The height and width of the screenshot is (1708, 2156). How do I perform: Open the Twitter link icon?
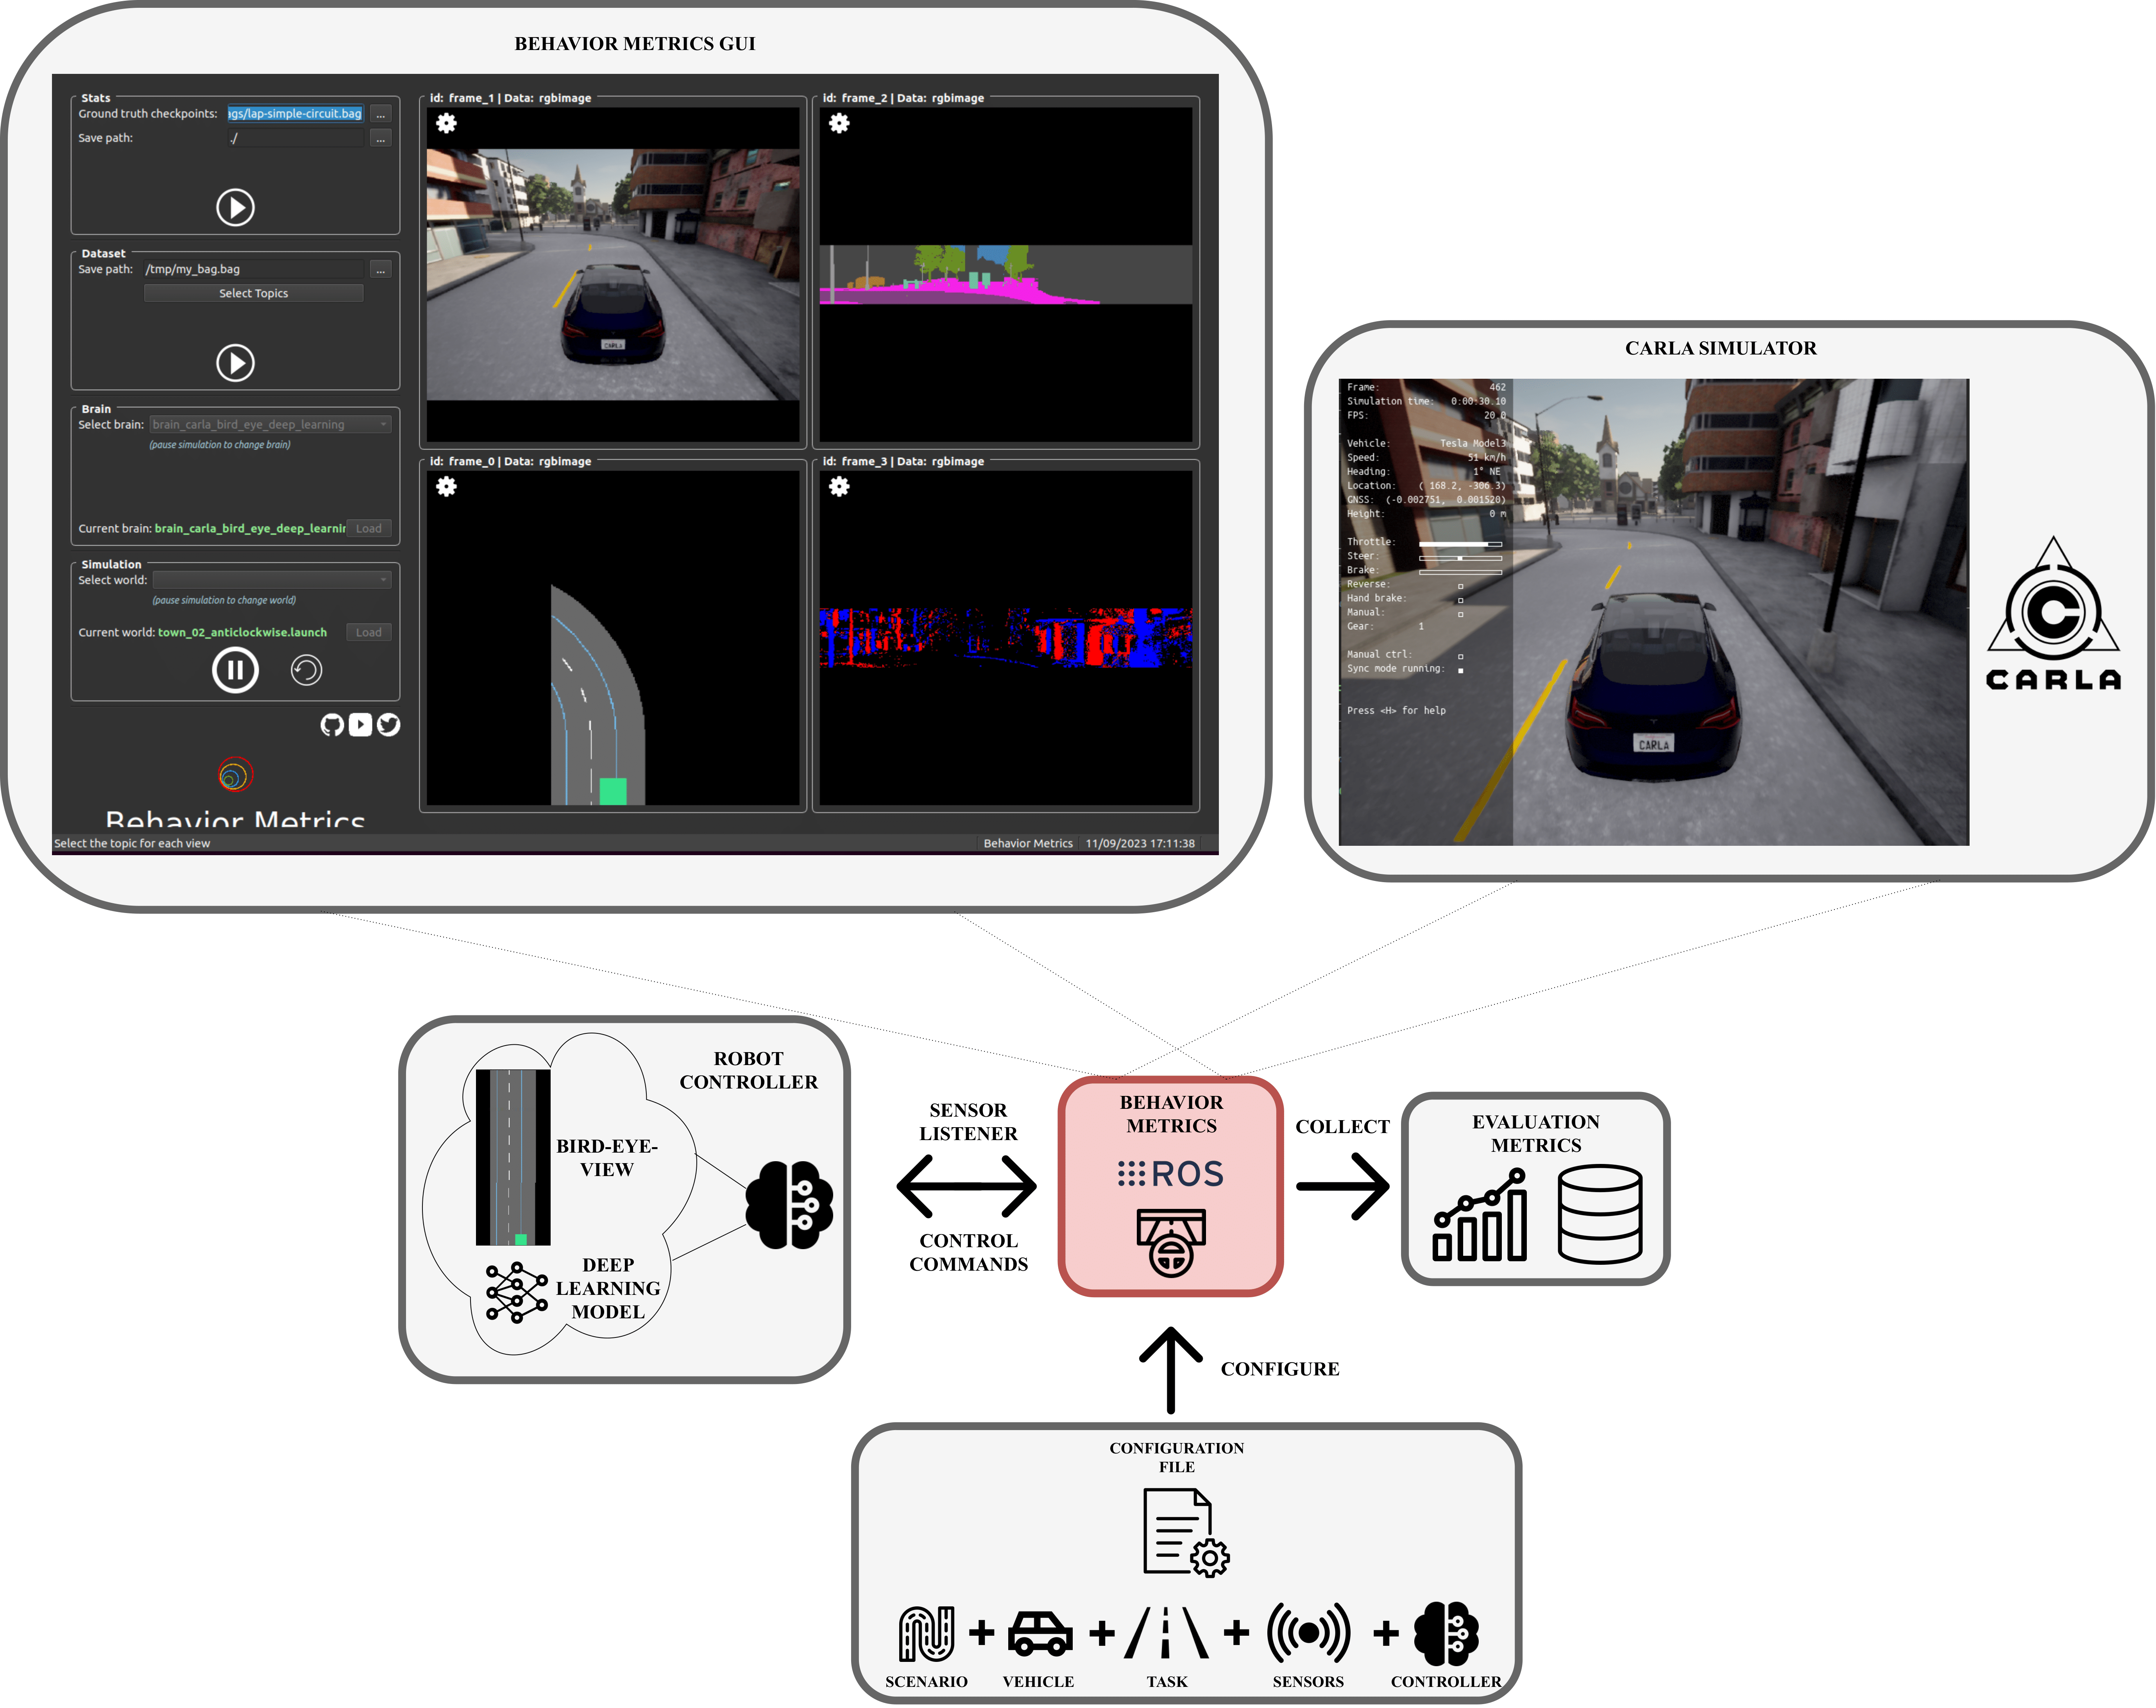tap(388, 725)
